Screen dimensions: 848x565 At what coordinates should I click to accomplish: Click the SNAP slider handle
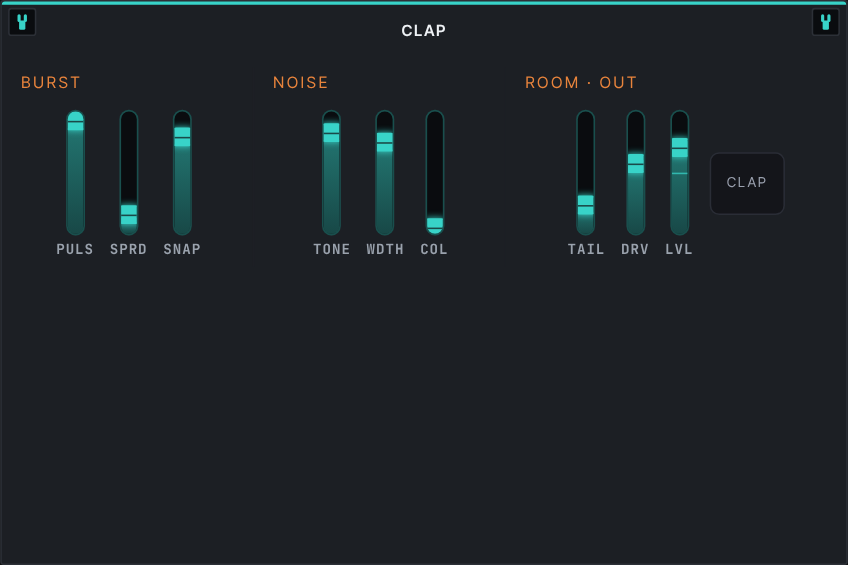[182, 137]
